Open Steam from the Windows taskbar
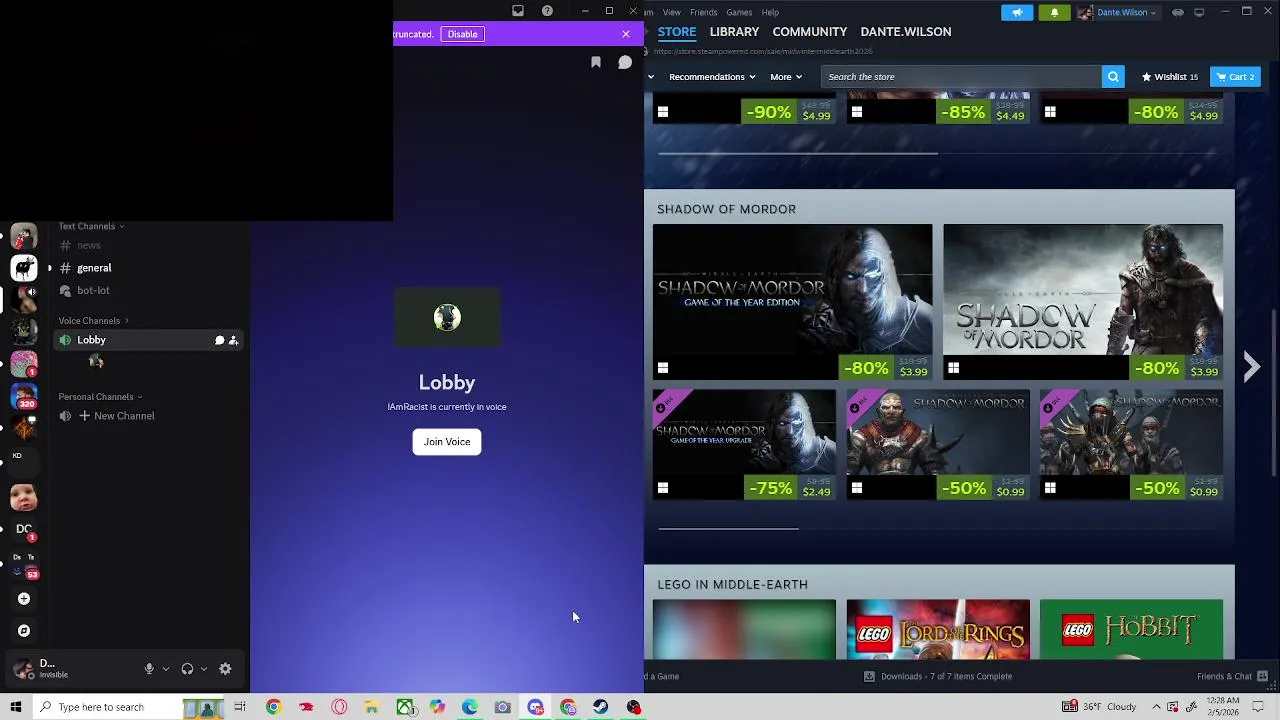This screenshot has height=720, width=1280. [601, 707]
